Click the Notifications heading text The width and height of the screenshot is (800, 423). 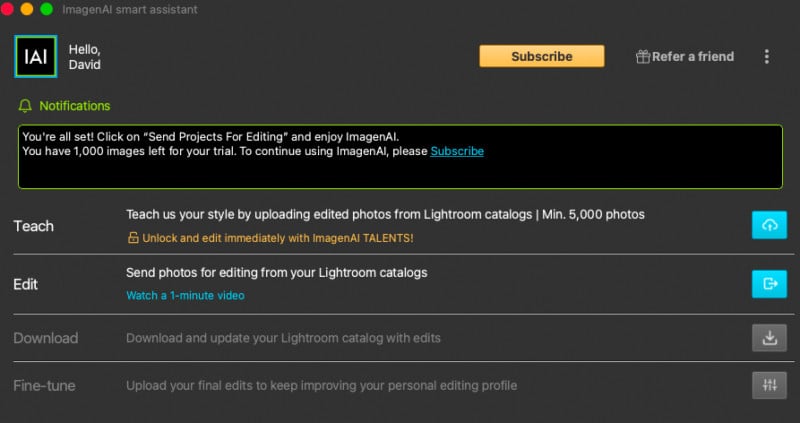tap(74, 106)
